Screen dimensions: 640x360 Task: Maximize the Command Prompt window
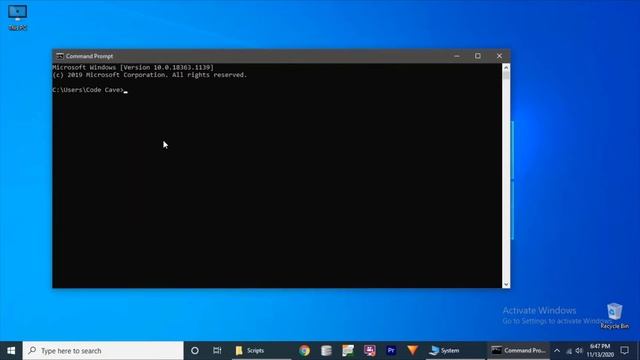(x=478, y=56)
